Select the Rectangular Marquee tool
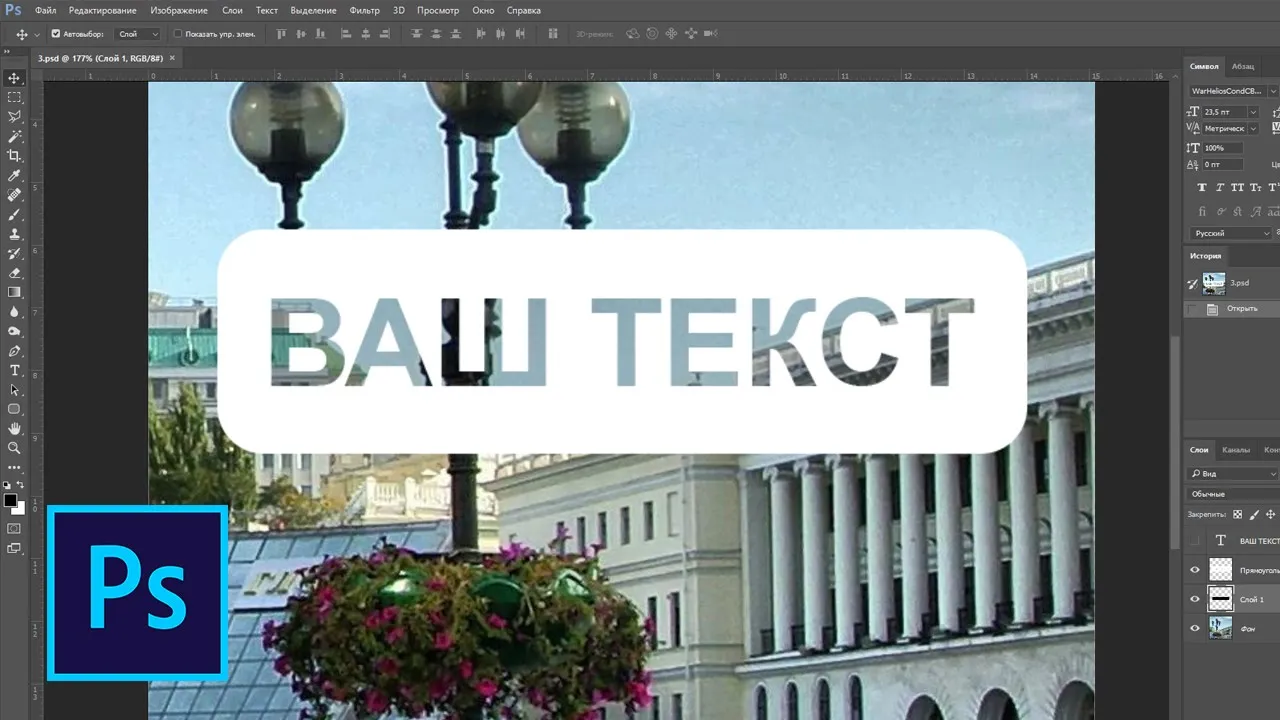The image size is (1280, 720). pyautogui.click(x=14, y=98)
